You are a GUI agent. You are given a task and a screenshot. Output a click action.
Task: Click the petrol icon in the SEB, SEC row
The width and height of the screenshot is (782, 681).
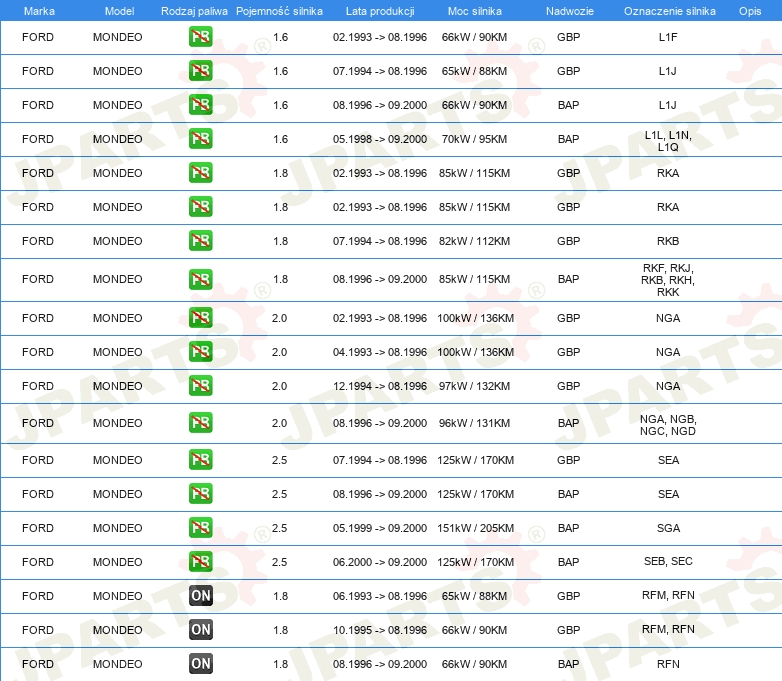click(x=200, y=561)
